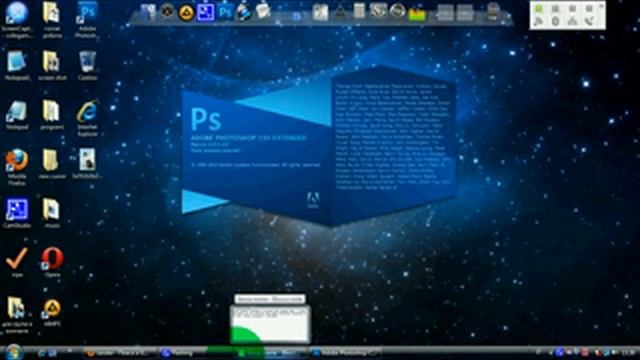Open the image file desktop icon

[x=87, y=163]
